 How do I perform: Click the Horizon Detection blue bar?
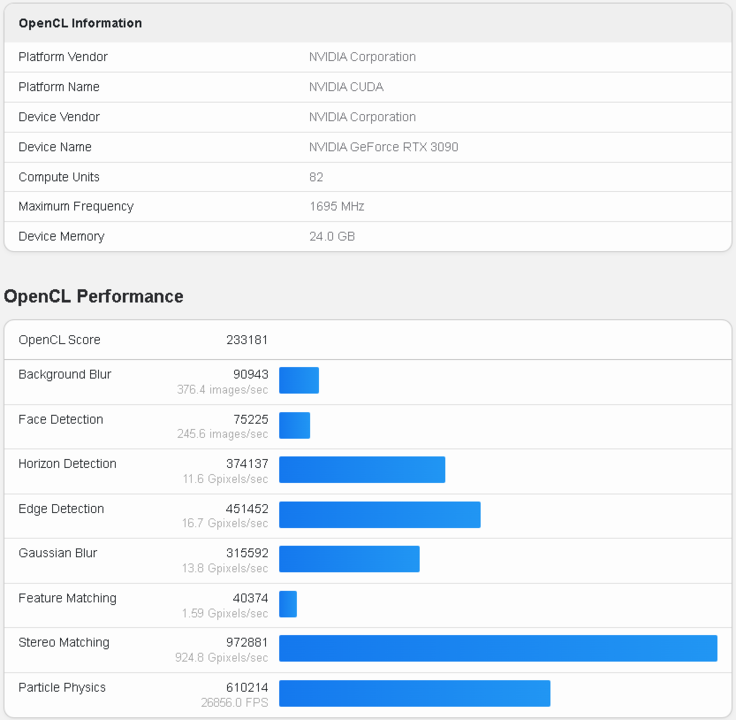[x=362, y=469]
